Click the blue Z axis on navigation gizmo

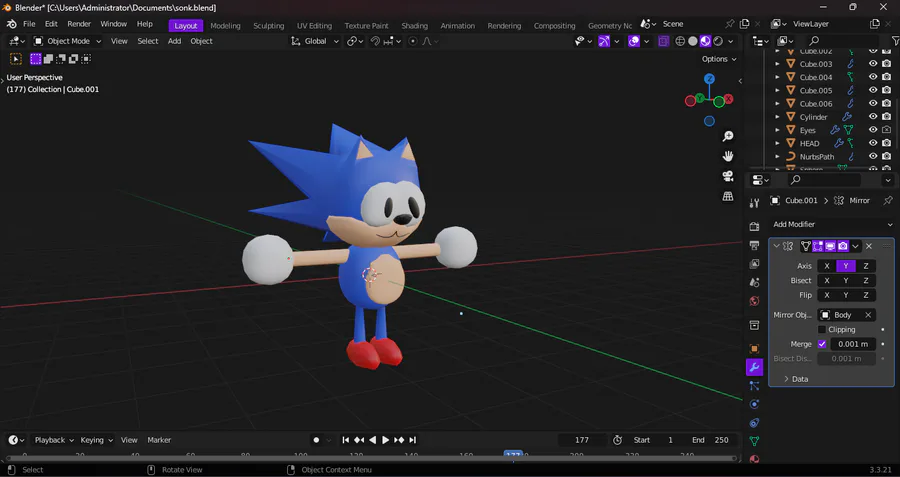[709, 79]
